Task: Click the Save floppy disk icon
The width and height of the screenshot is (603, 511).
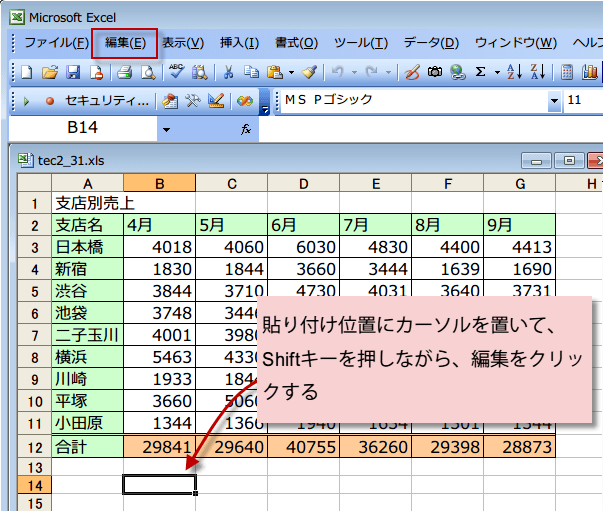Action: click(x=72, y=72)
